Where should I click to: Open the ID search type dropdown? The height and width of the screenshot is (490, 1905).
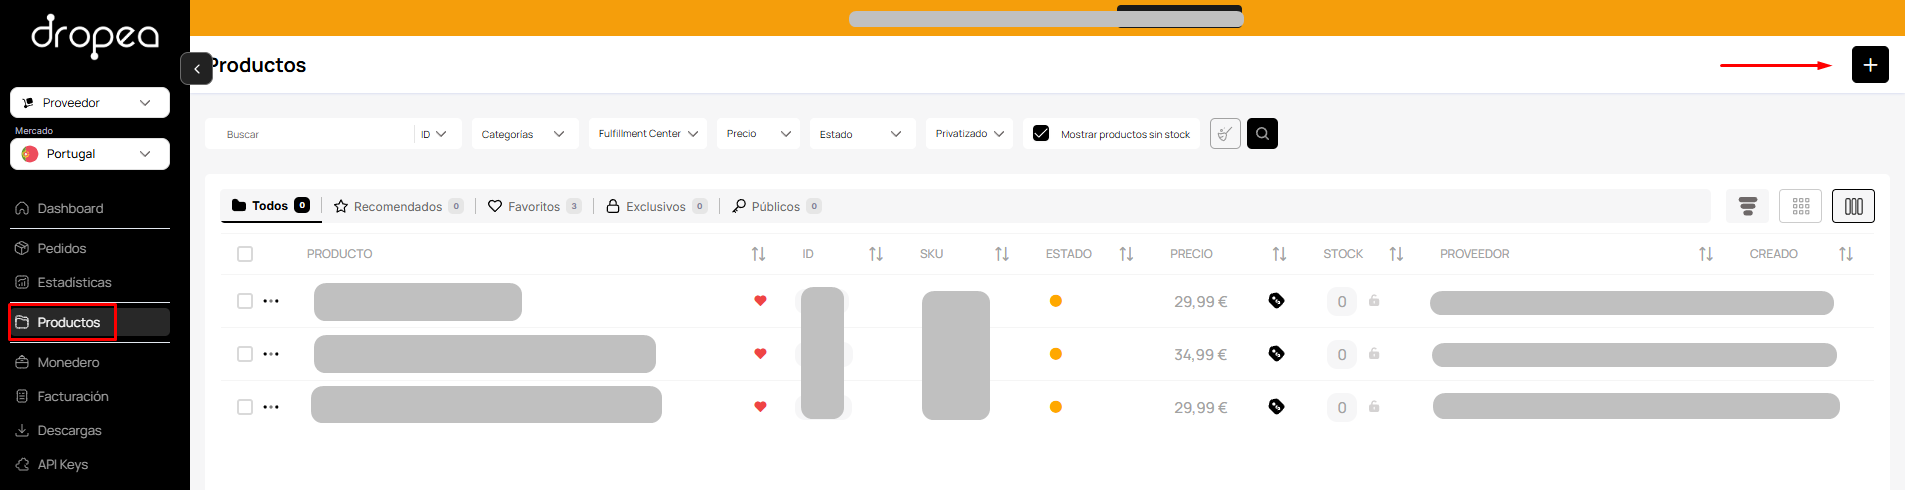coord(434,134)
